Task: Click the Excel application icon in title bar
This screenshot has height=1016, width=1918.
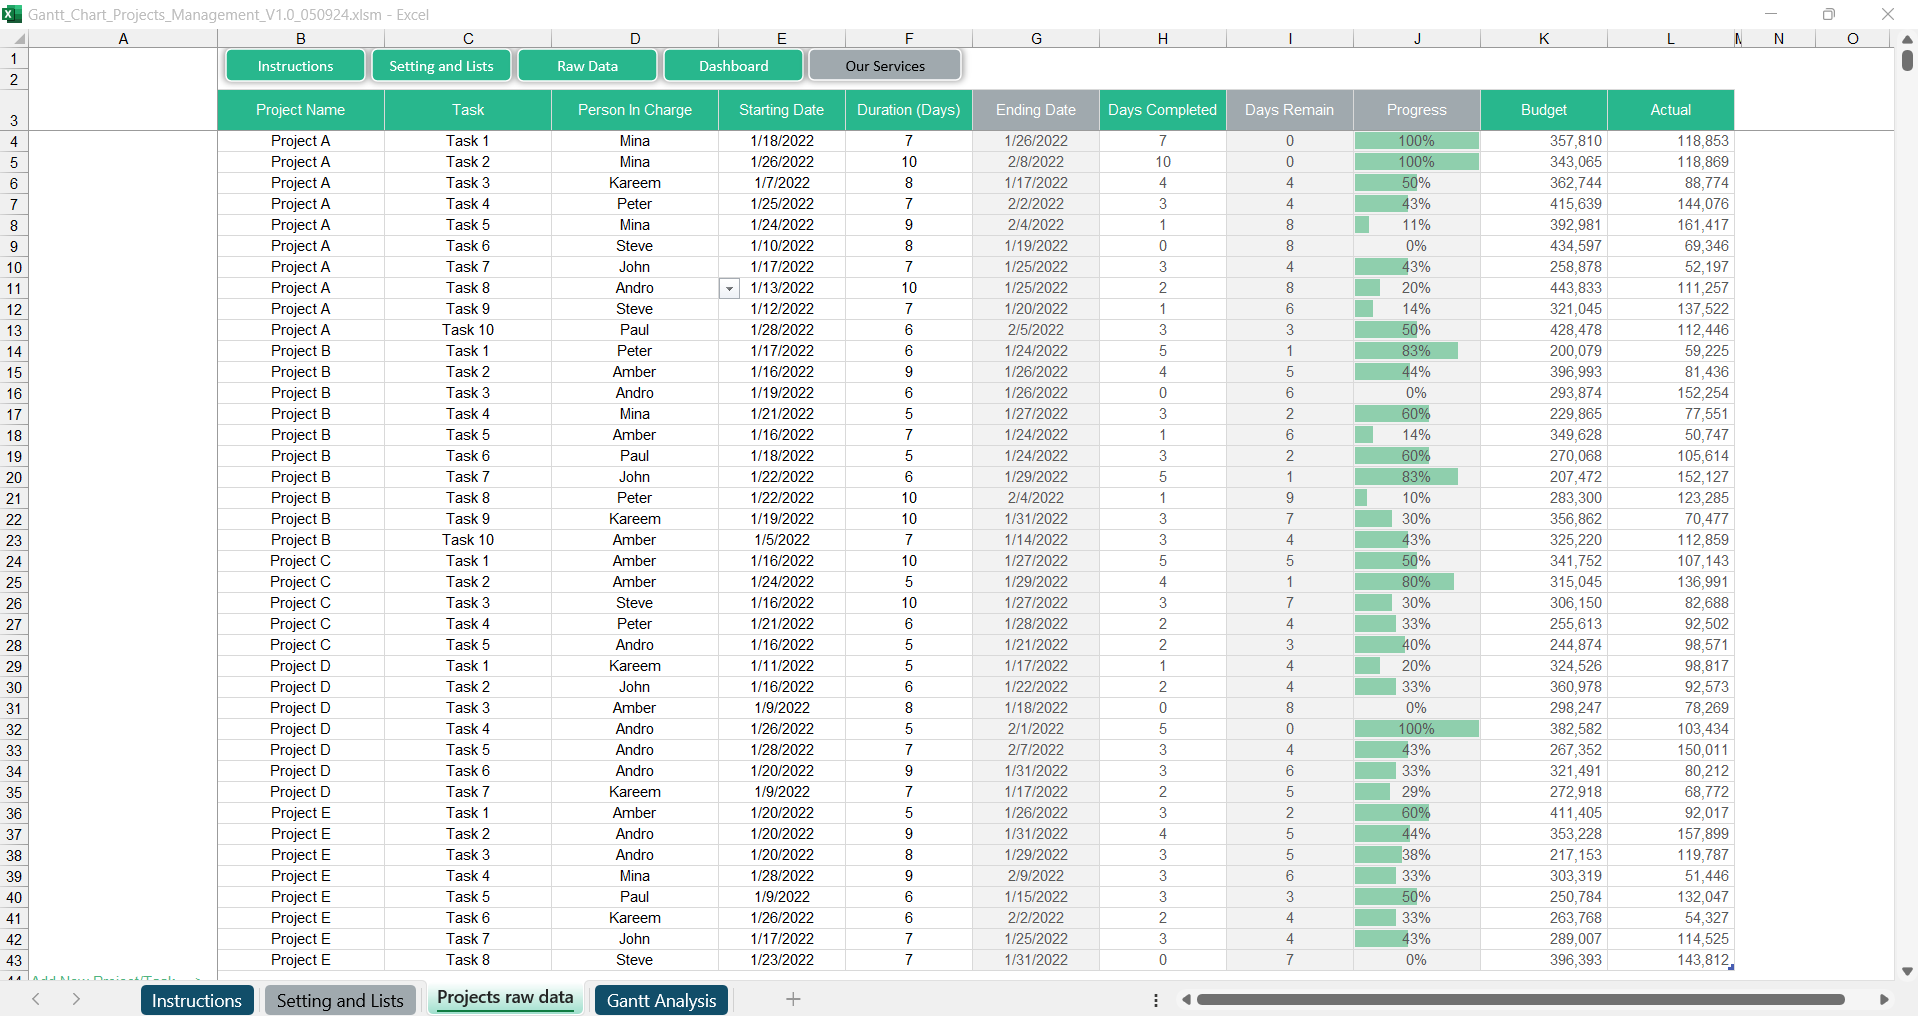Action: point(12,14)
